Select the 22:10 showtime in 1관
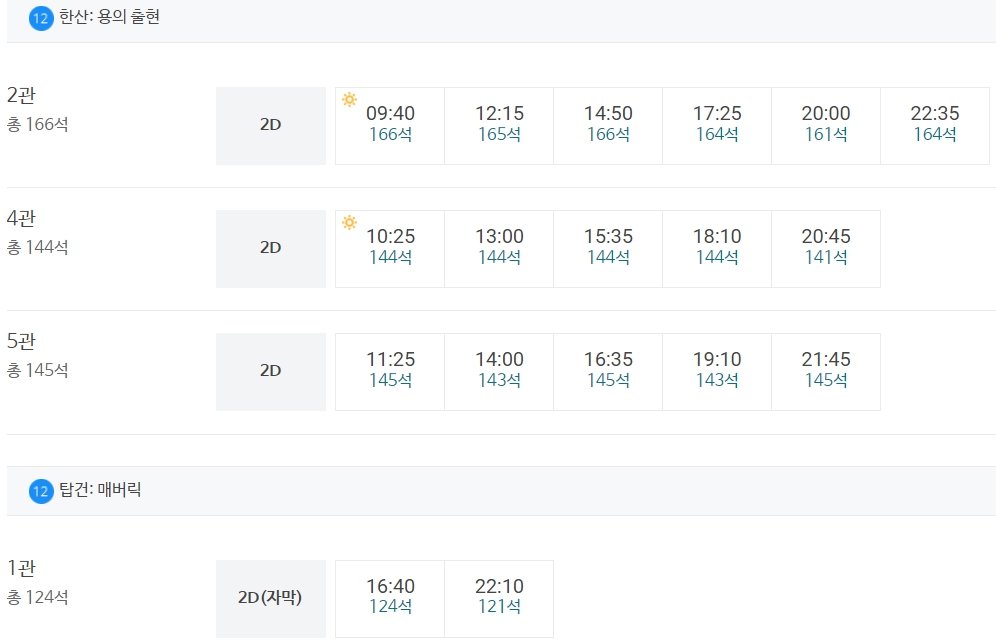 point(499,598)
